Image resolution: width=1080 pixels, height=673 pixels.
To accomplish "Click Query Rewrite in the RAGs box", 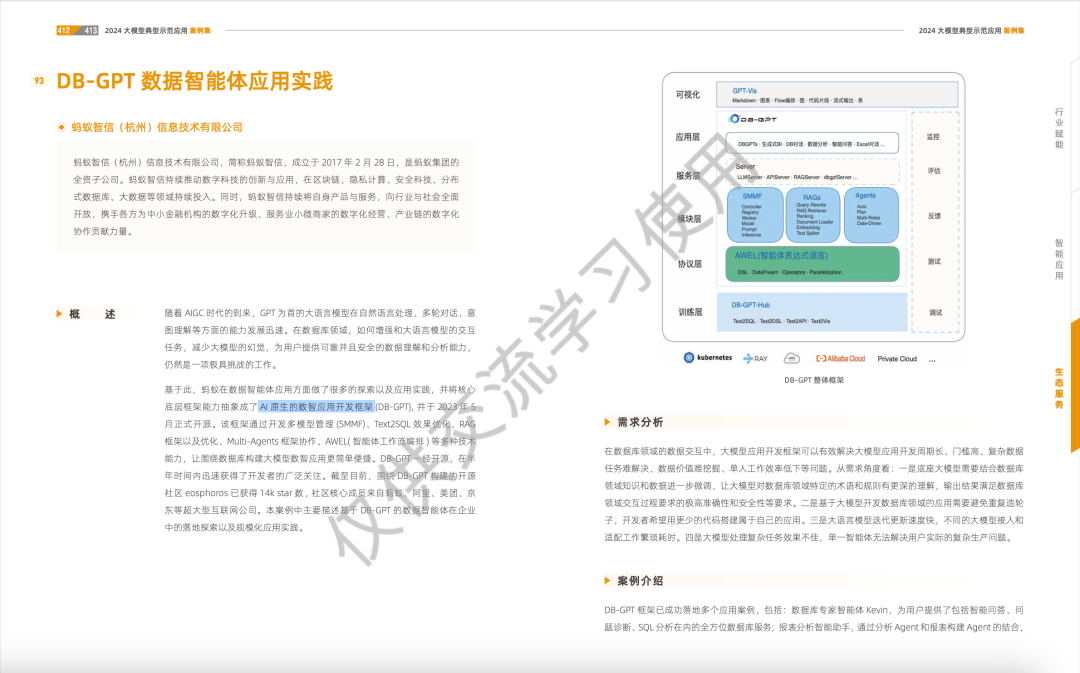I will (x=811, y=205).
